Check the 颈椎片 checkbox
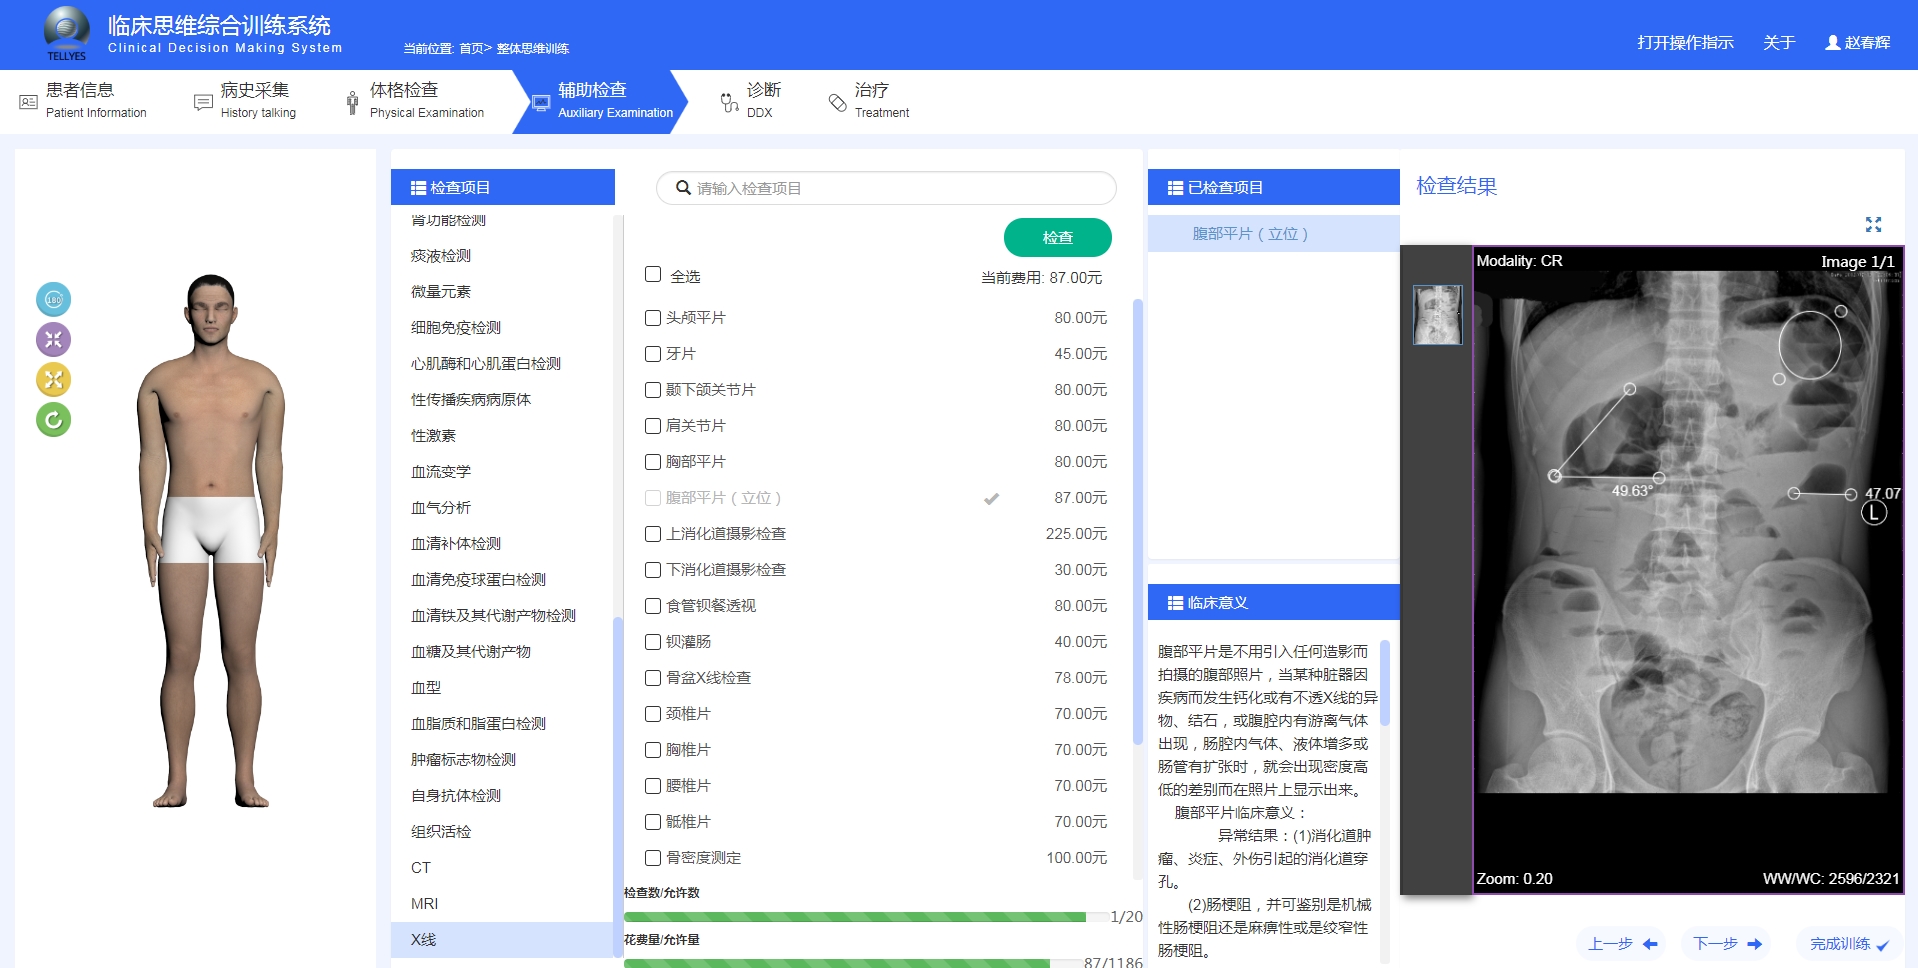The height and width of the screenshot is (968, 1918). 653,714
